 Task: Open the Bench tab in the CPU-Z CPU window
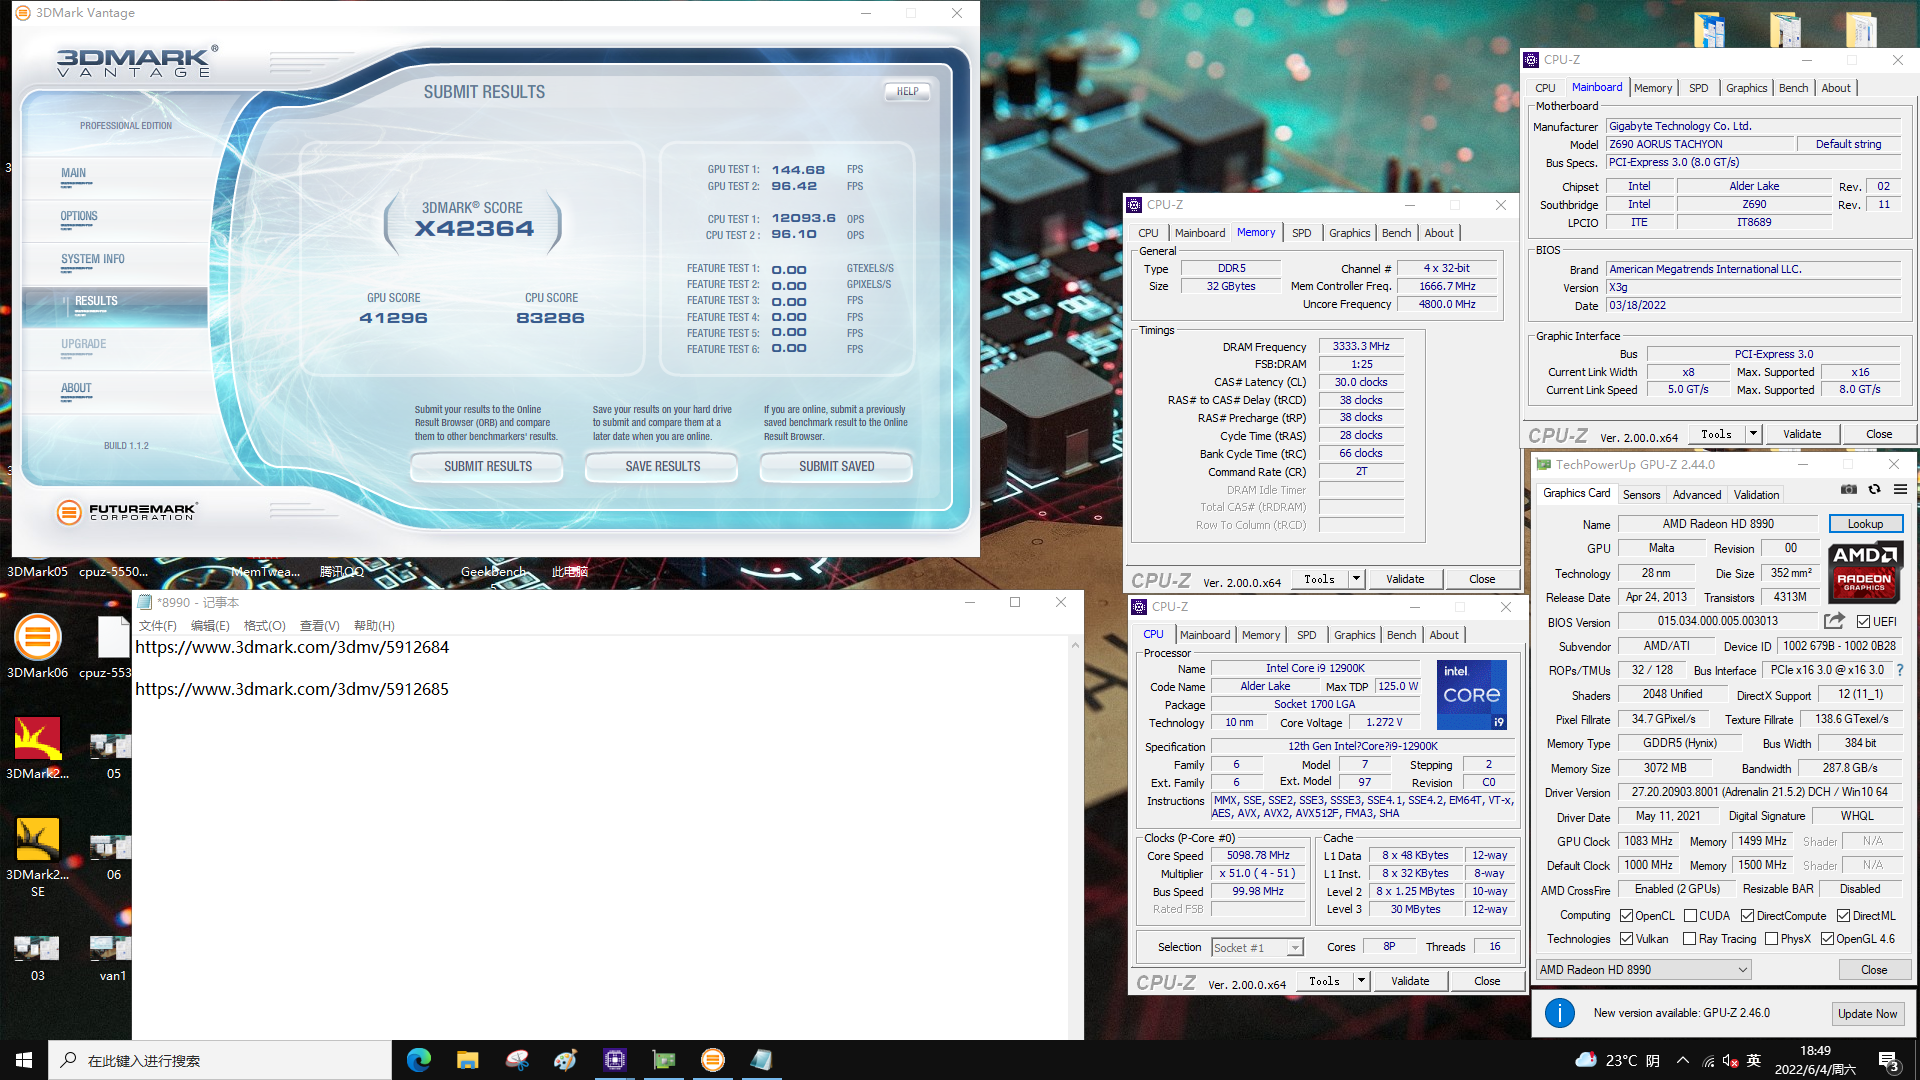1401,635
